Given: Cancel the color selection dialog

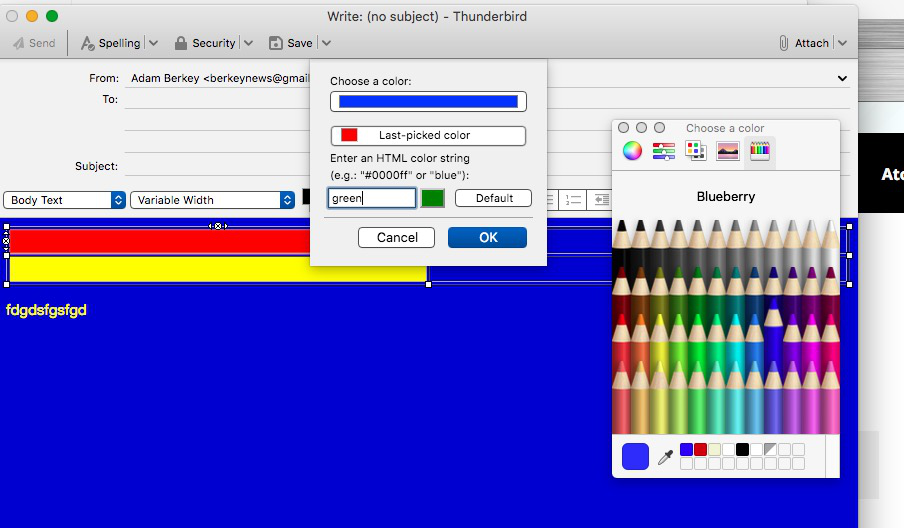Looking at the screenshot, I should [396, 237].
